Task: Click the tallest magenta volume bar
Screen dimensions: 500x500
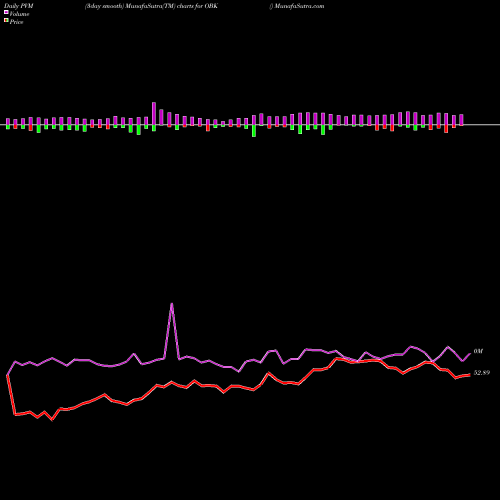Action: pyautogui.click(x=154, y=113)
